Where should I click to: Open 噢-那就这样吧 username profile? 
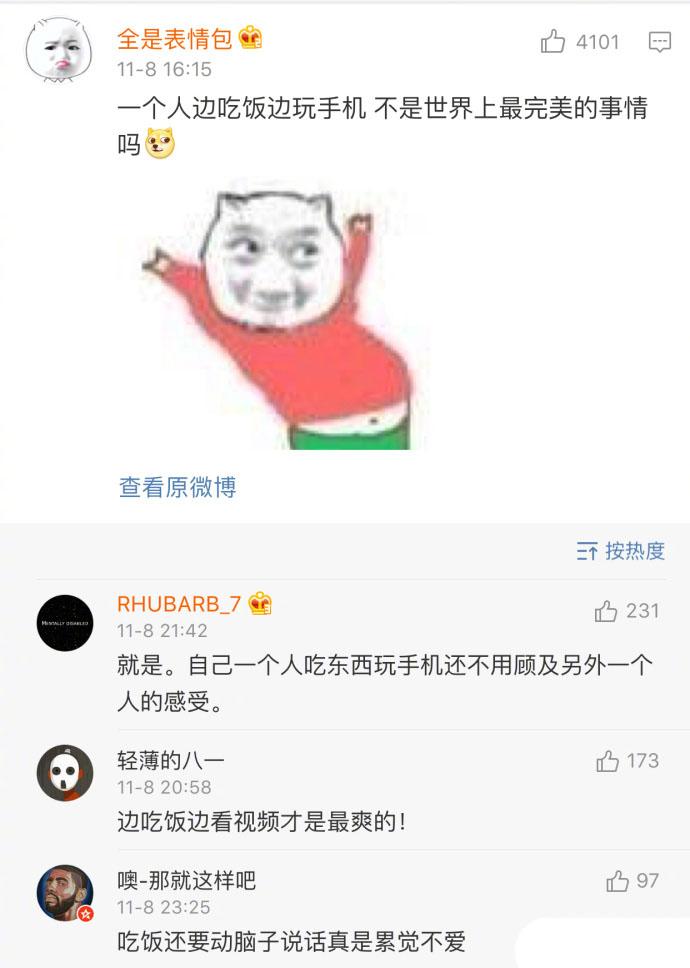tap(186, 880)
